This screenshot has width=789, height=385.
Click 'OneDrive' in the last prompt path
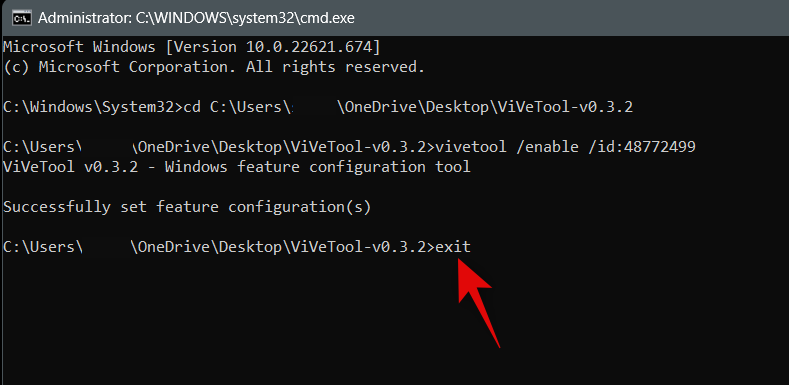[x=174, y=247]
